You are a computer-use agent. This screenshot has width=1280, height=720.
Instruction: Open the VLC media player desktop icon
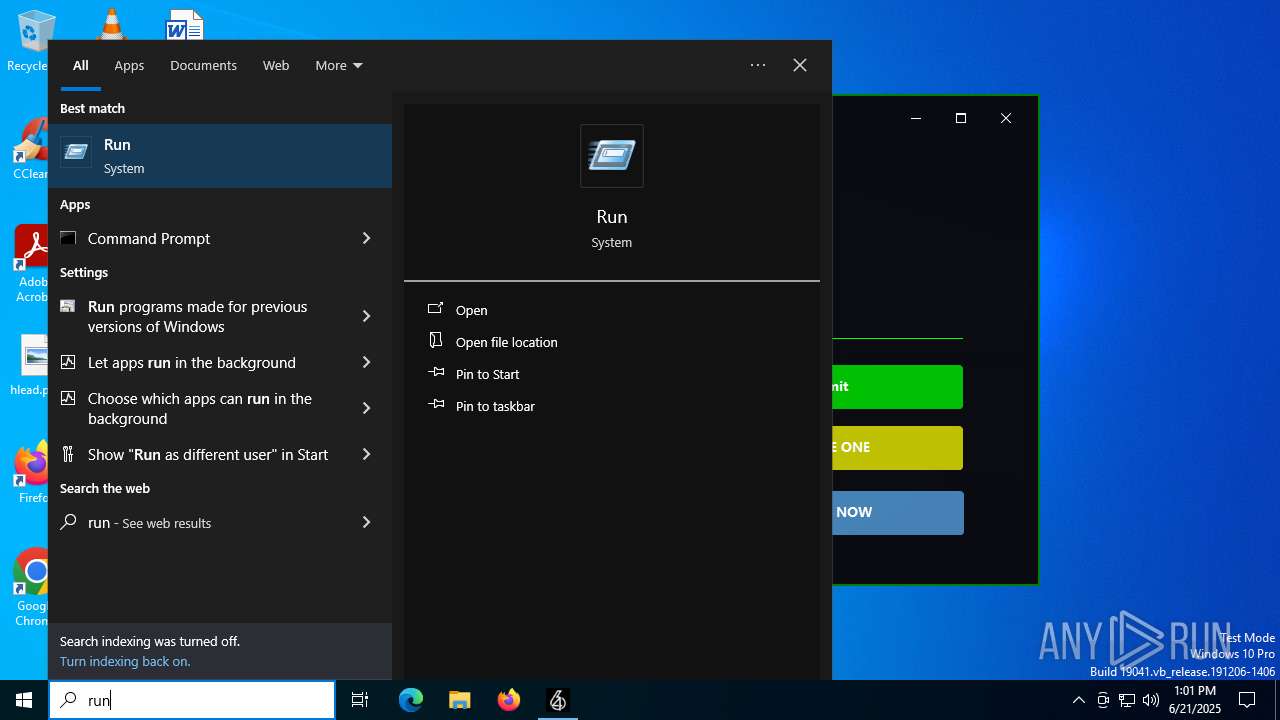coord(111,24)
